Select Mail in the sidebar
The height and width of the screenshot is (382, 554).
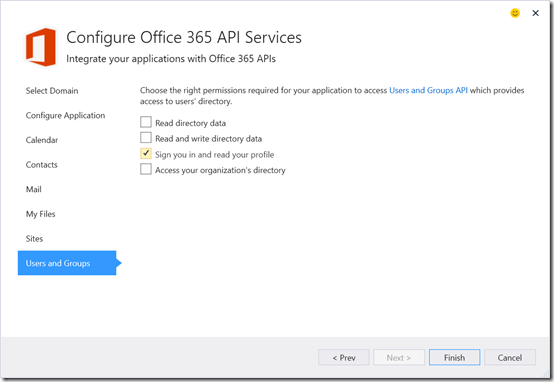(34, 189)
